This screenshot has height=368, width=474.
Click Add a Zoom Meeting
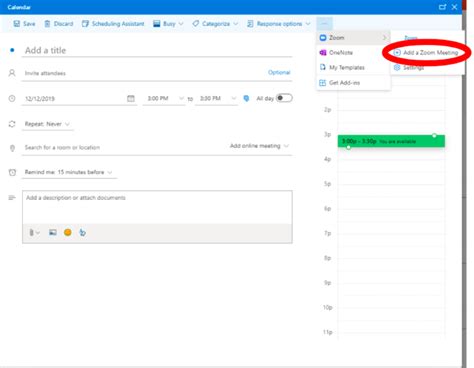427,53
